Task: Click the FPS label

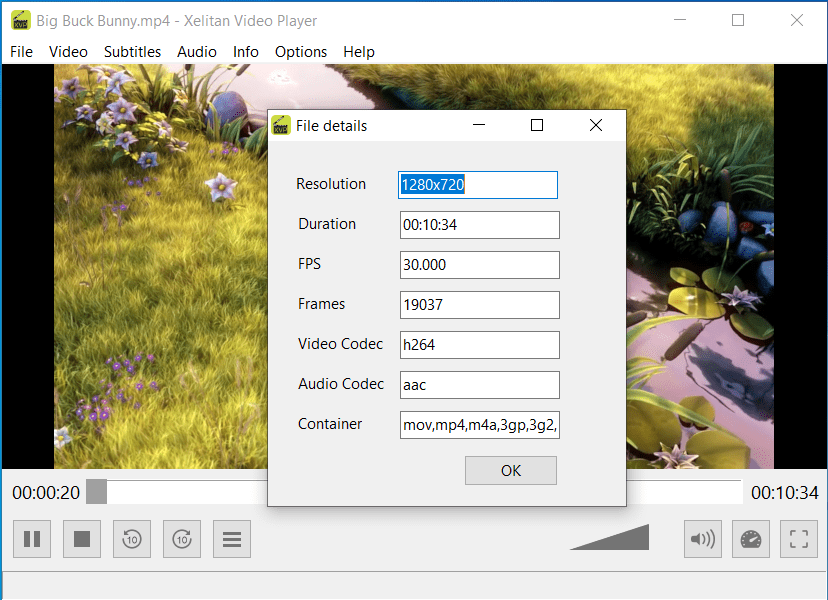Action: (309, 264)
